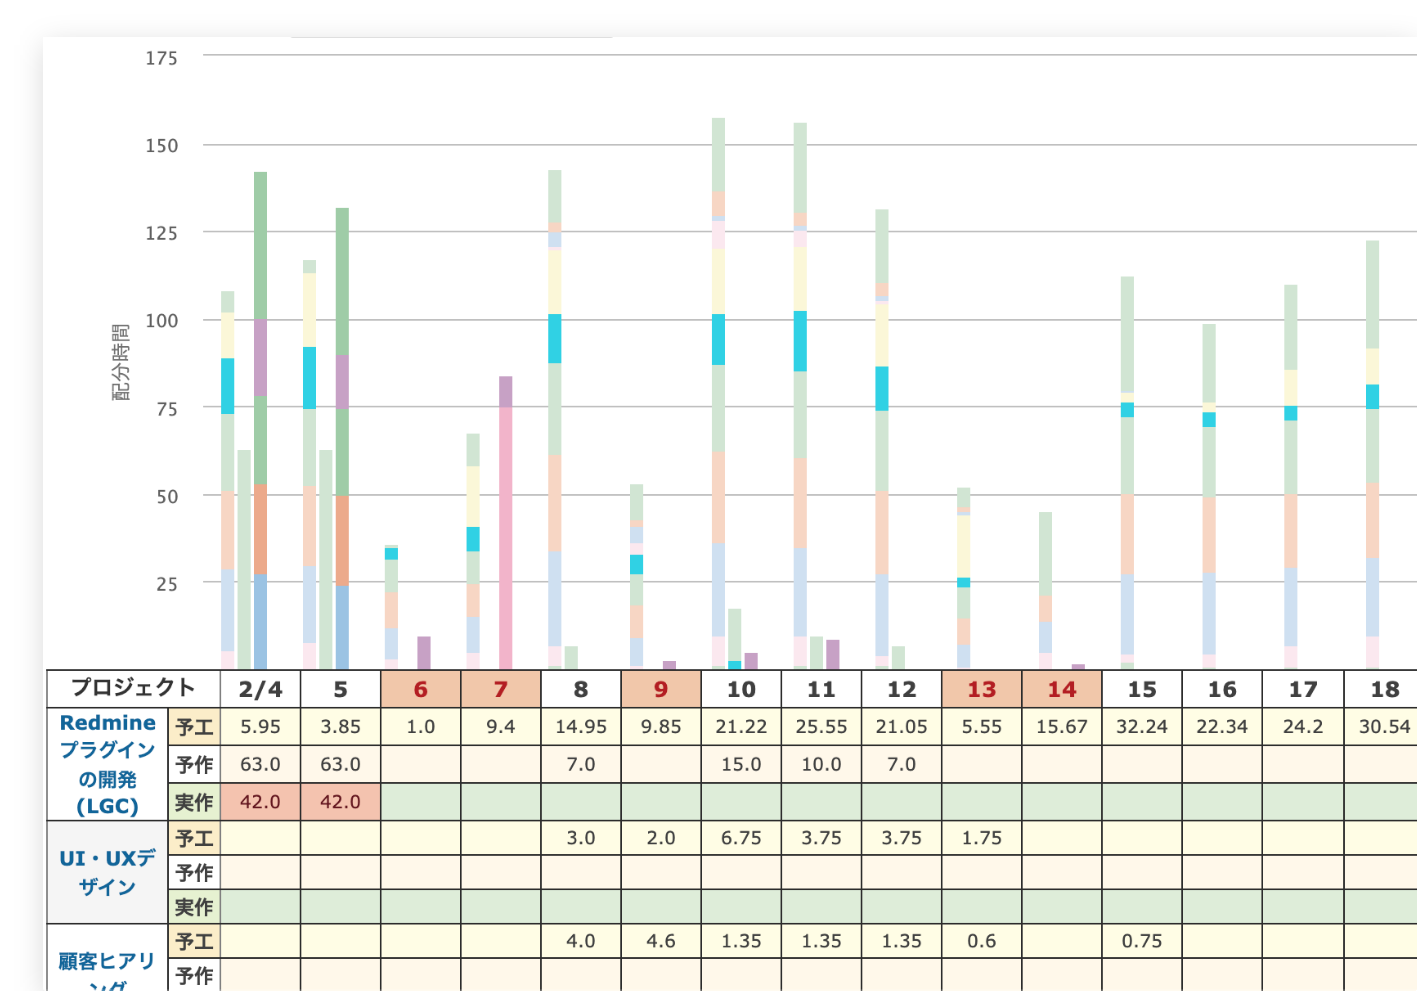Select the 21.22 cell in column 10
The height and width of the screenshot is (991, 1417).
(x=741, y=727)
